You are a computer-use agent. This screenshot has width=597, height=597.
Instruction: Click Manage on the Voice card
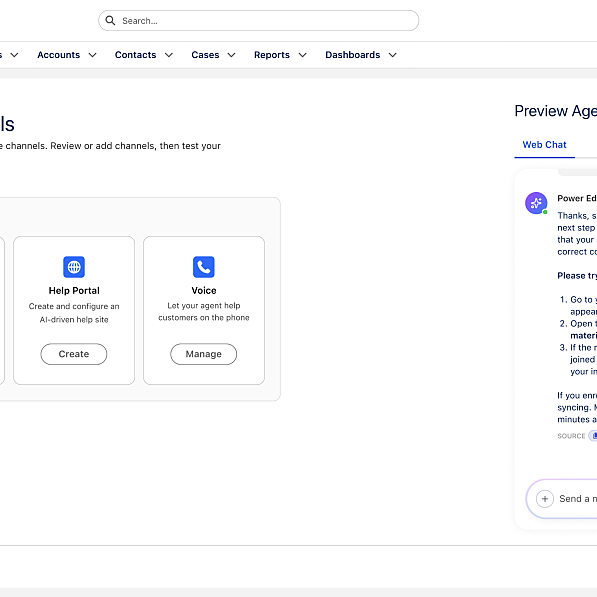pos(204,354)
